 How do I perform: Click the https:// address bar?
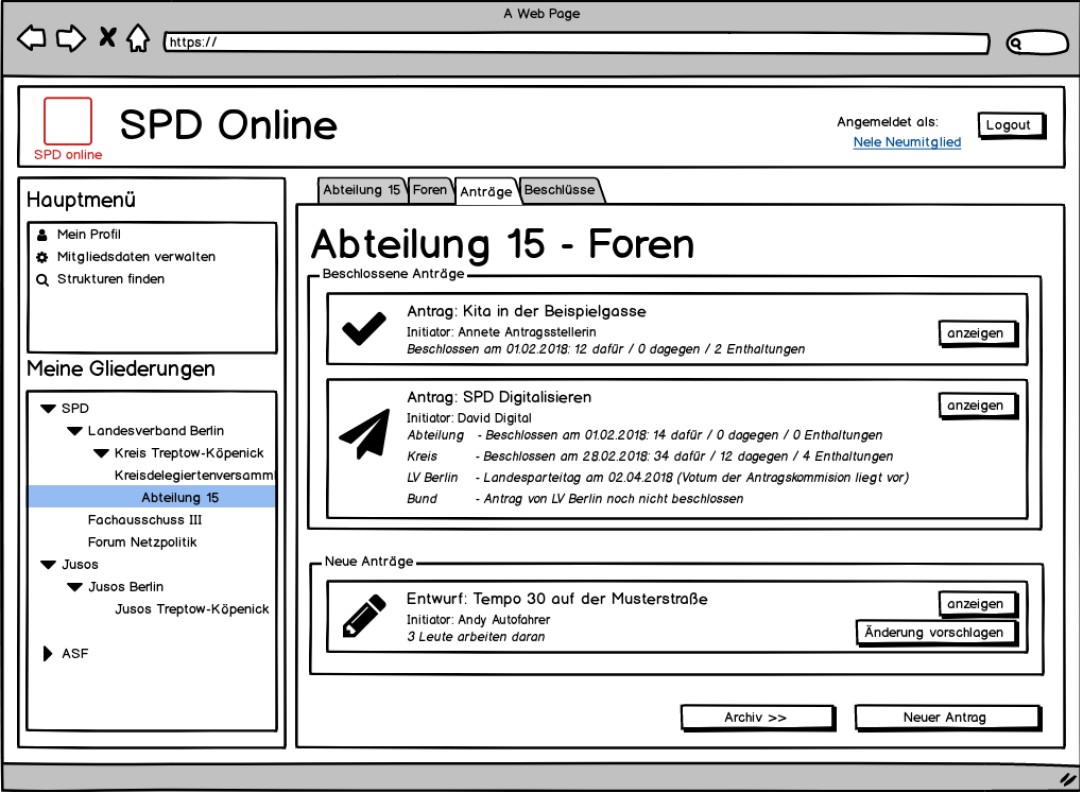coord(576,43)
